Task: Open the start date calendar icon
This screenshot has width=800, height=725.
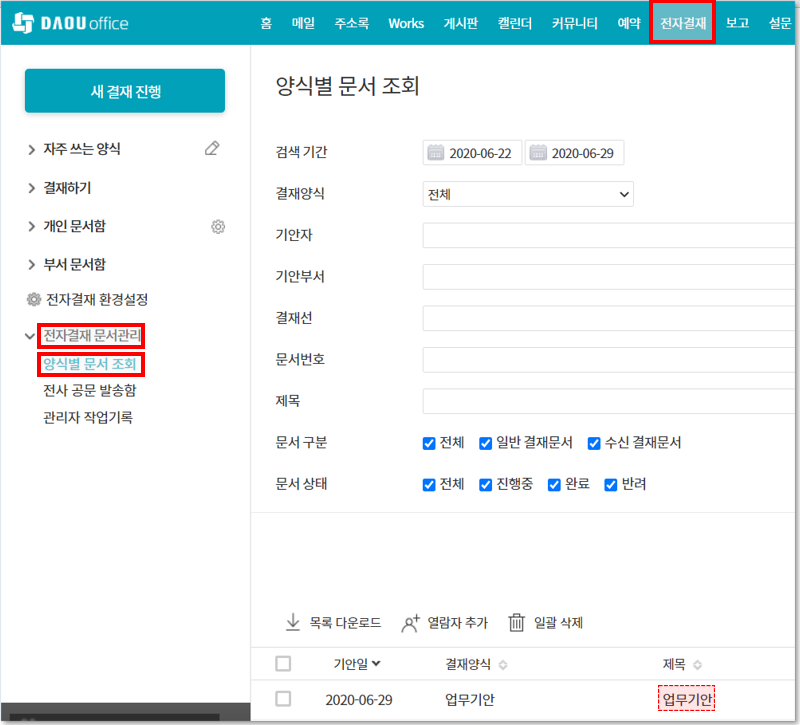Action: coord(436,153)
